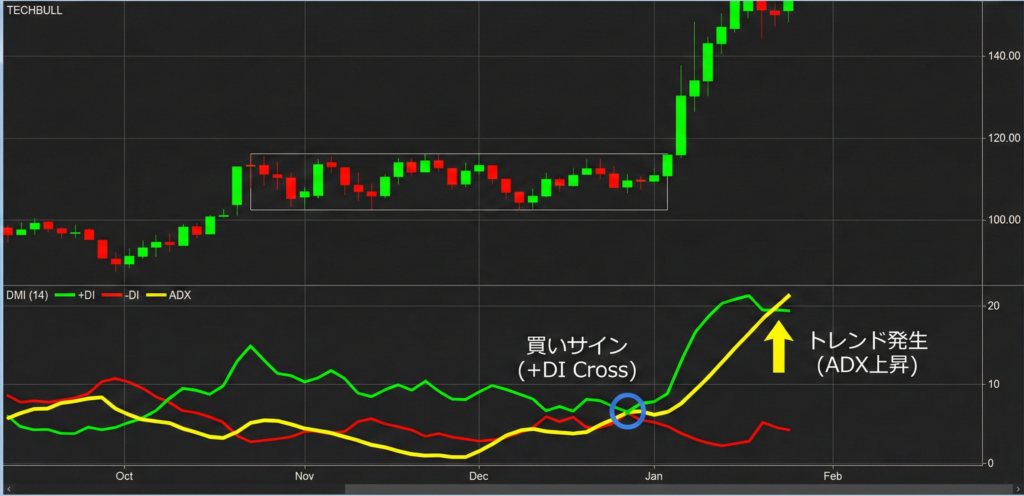Click the 140.00 price axis label
Screen dimensions: 1024x496
point(1000,56)
